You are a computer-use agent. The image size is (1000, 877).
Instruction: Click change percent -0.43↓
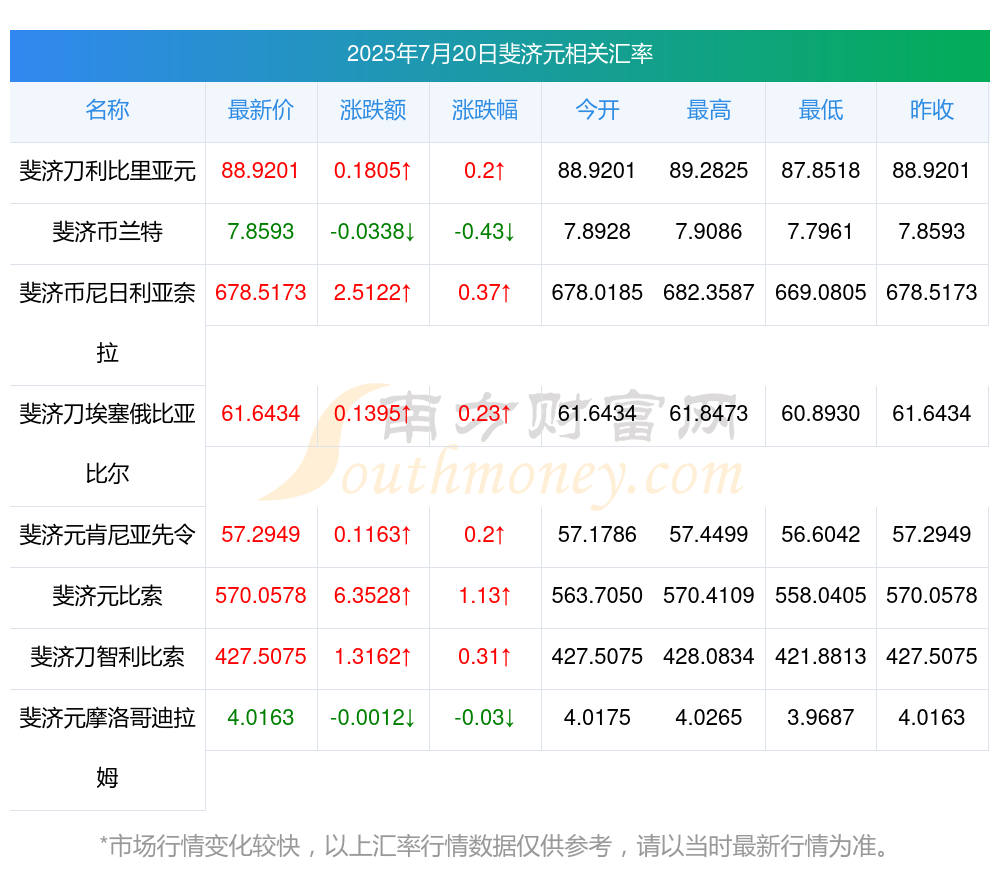[x=485, y=231]
